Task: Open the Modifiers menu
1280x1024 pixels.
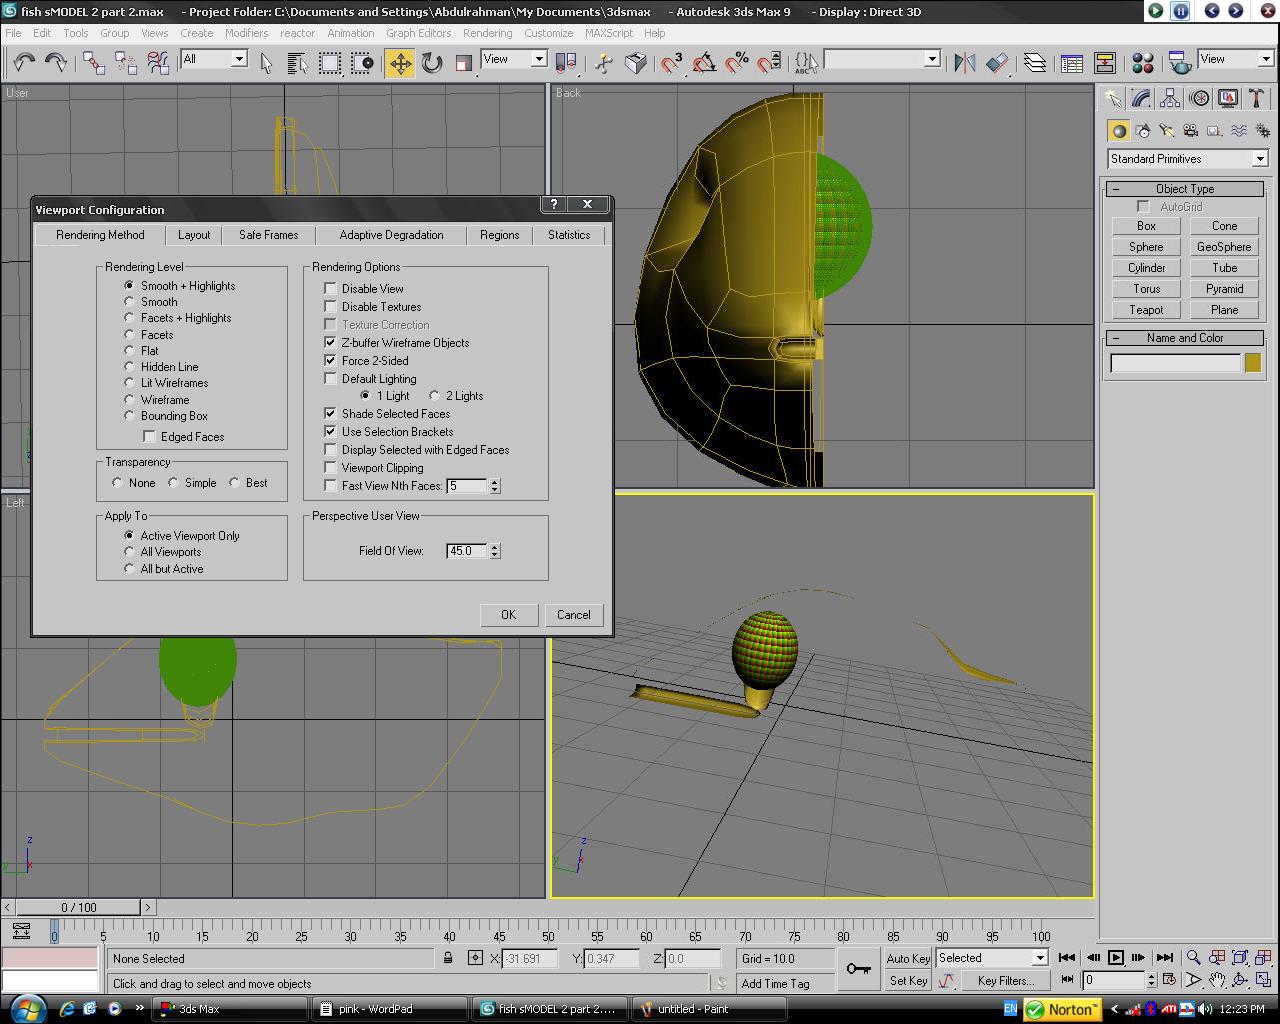Action: point(246,33)
